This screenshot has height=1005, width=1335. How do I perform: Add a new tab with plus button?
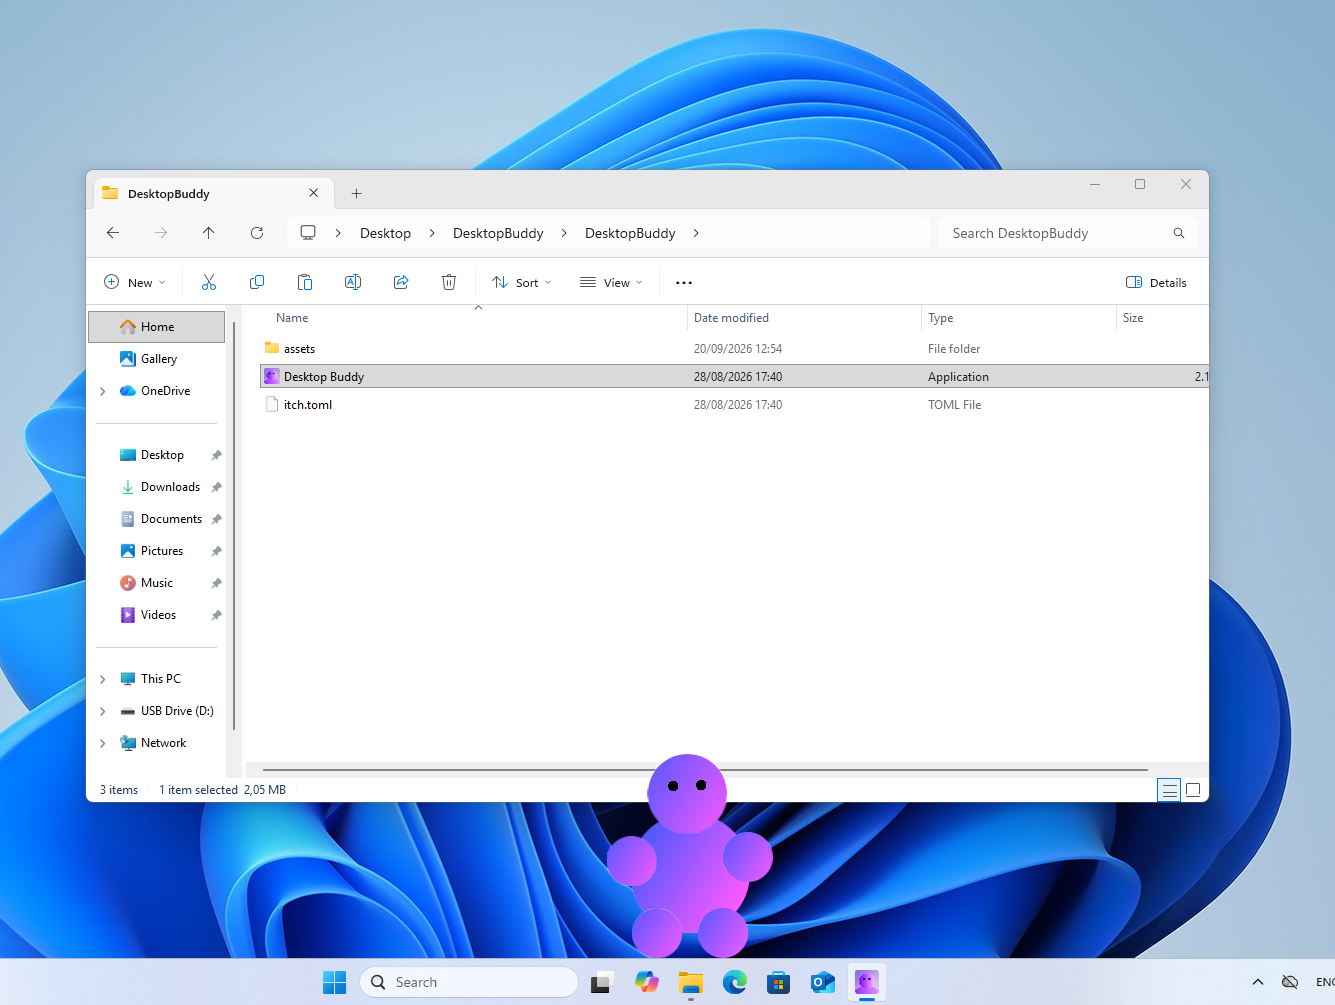click(x=356, y=194)
